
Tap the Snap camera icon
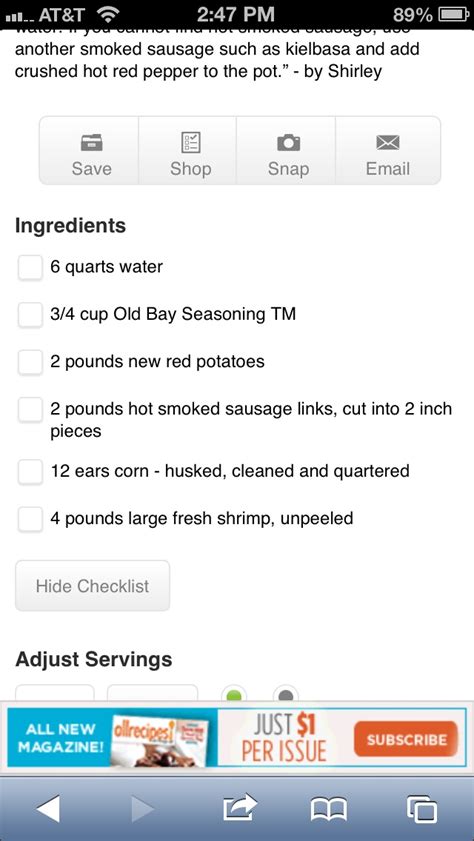coord(288,143)
